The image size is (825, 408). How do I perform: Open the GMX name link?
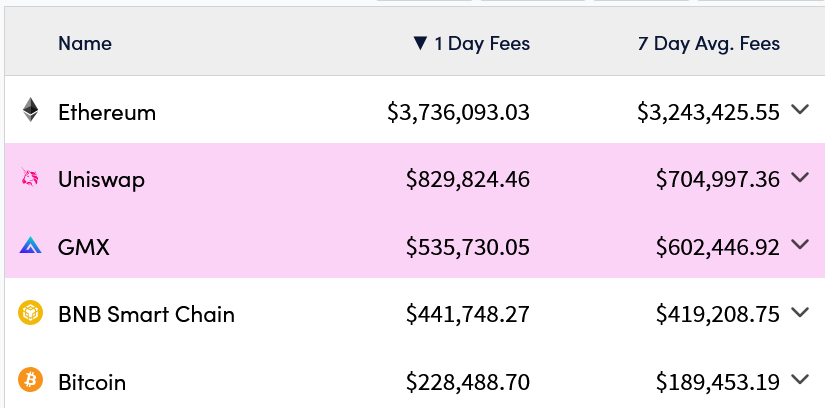(x=84, y=247)
